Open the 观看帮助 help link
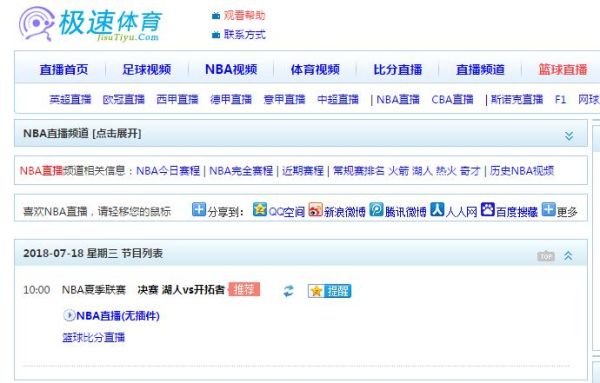The width and height of the screenshot is (600, 383). (244, 16)
